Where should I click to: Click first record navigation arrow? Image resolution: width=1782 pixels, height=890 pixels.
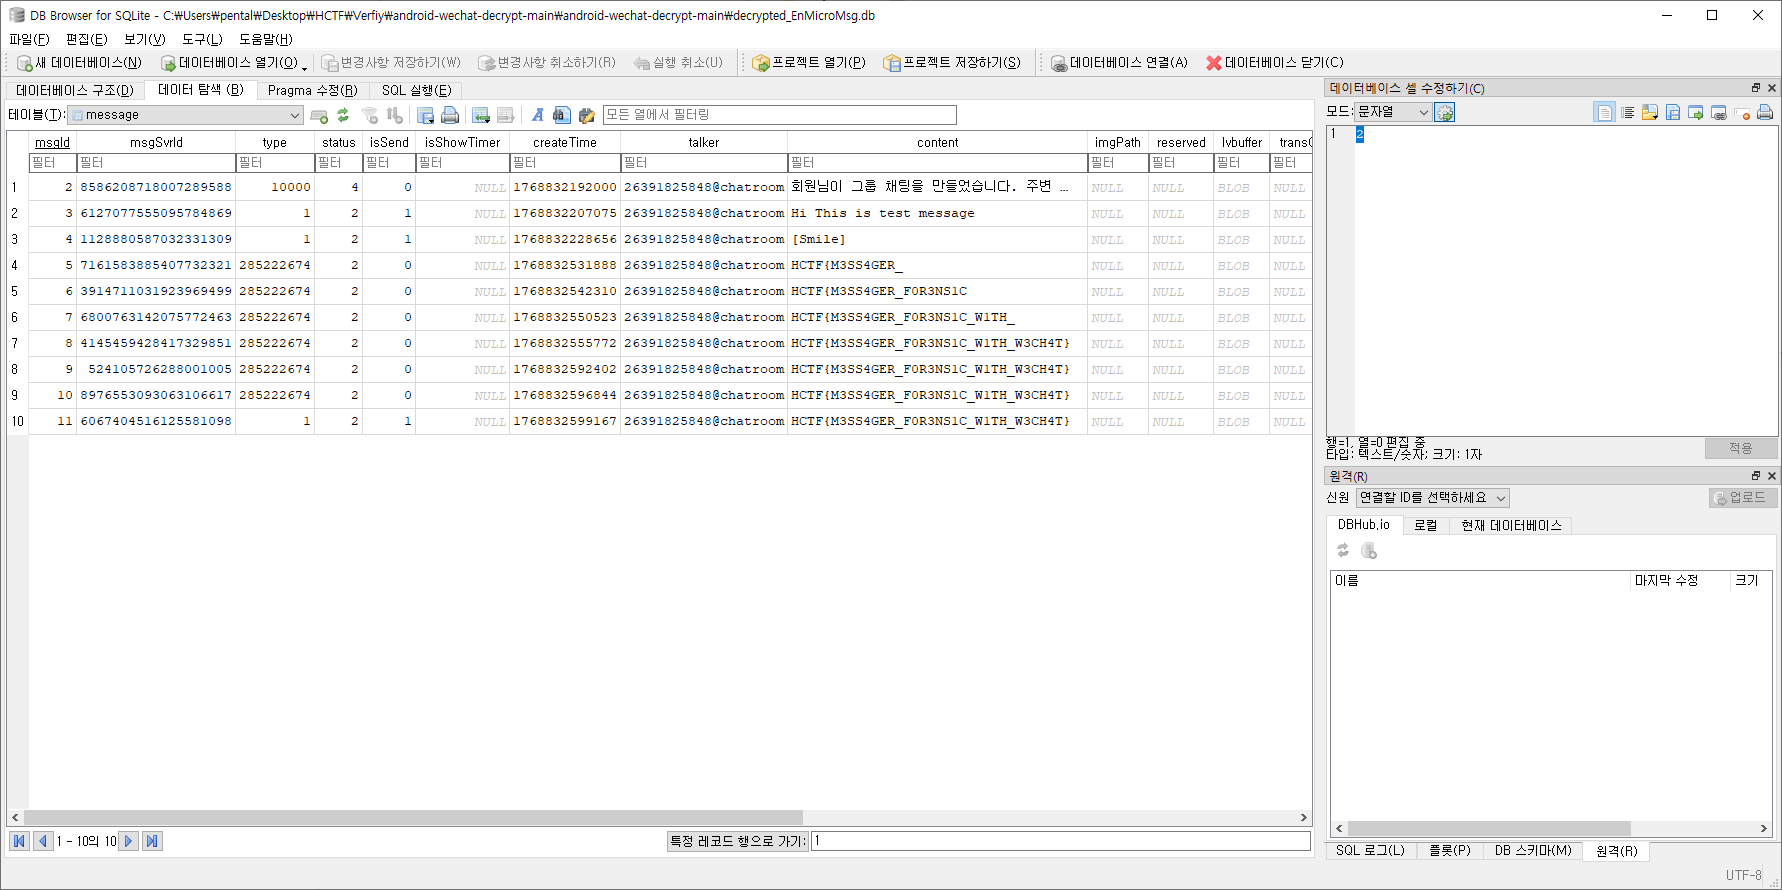click(x=19, y=841)
